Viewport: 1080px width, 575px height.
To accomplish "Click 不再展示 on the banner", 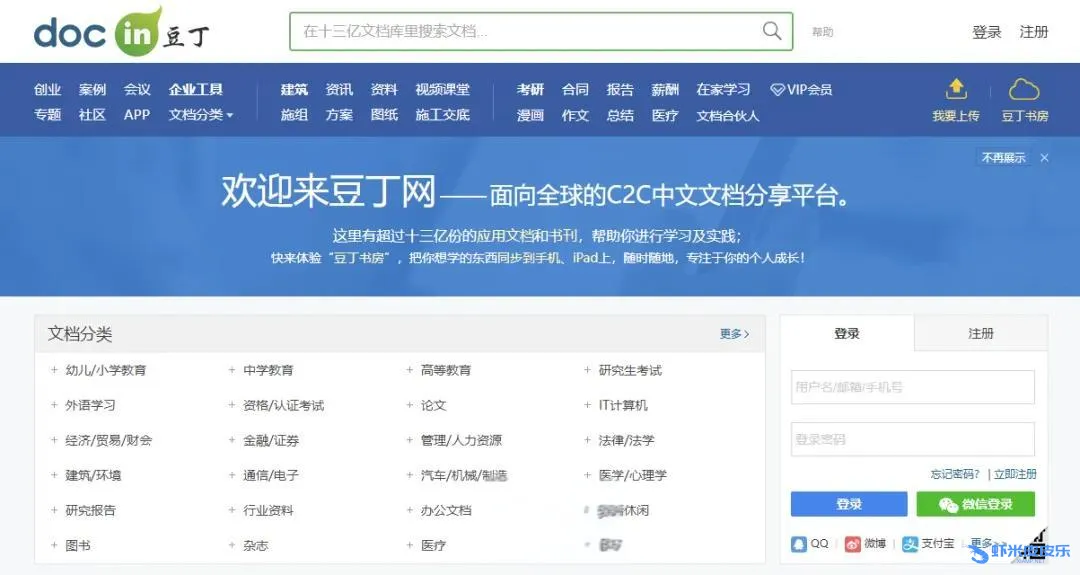I will 1003,158.
